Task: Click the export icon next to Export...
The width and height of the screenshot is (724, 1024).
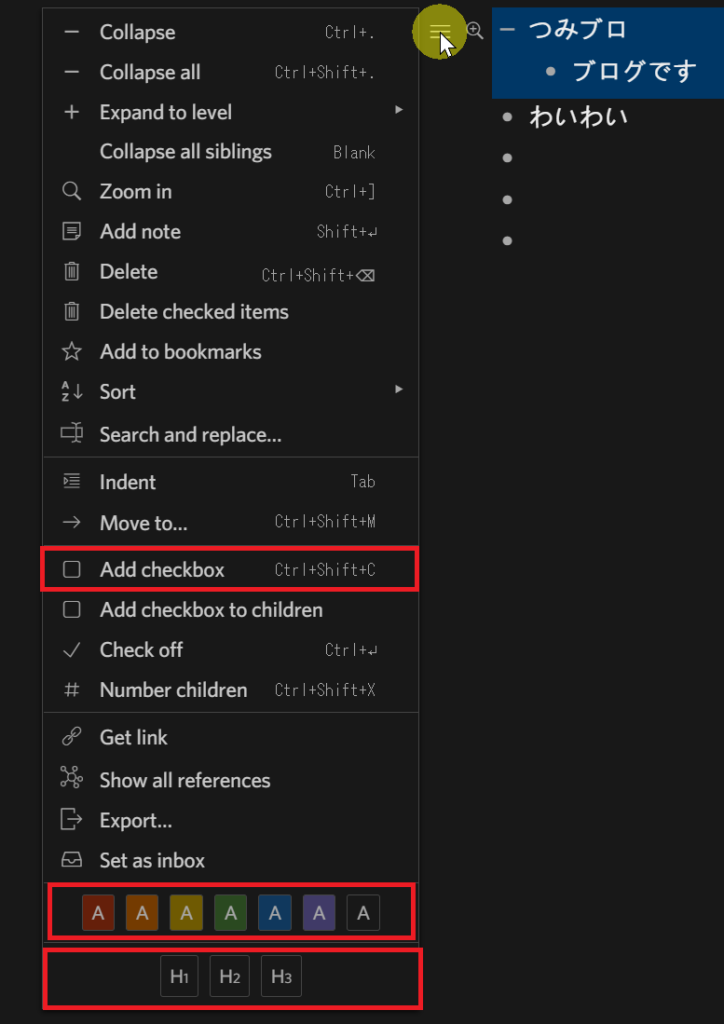Action: click(71, 819)
